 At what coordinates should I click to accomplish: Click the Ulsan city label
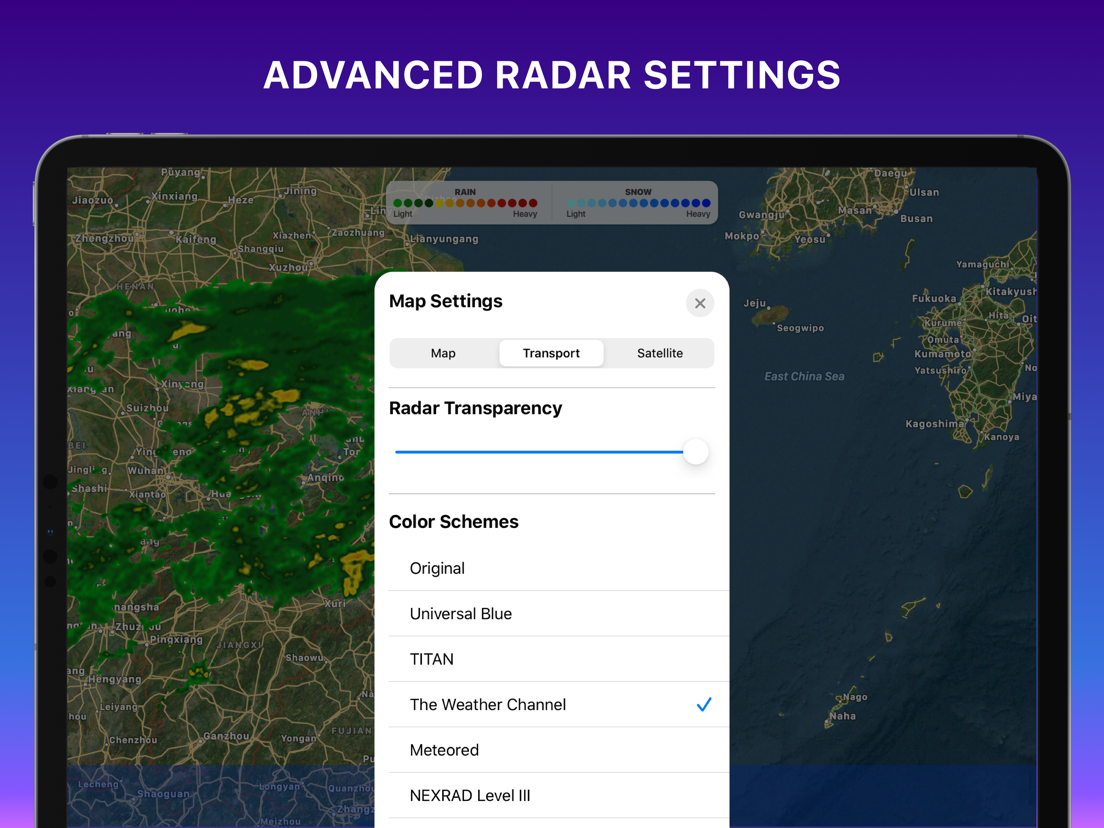click(924, 192)
